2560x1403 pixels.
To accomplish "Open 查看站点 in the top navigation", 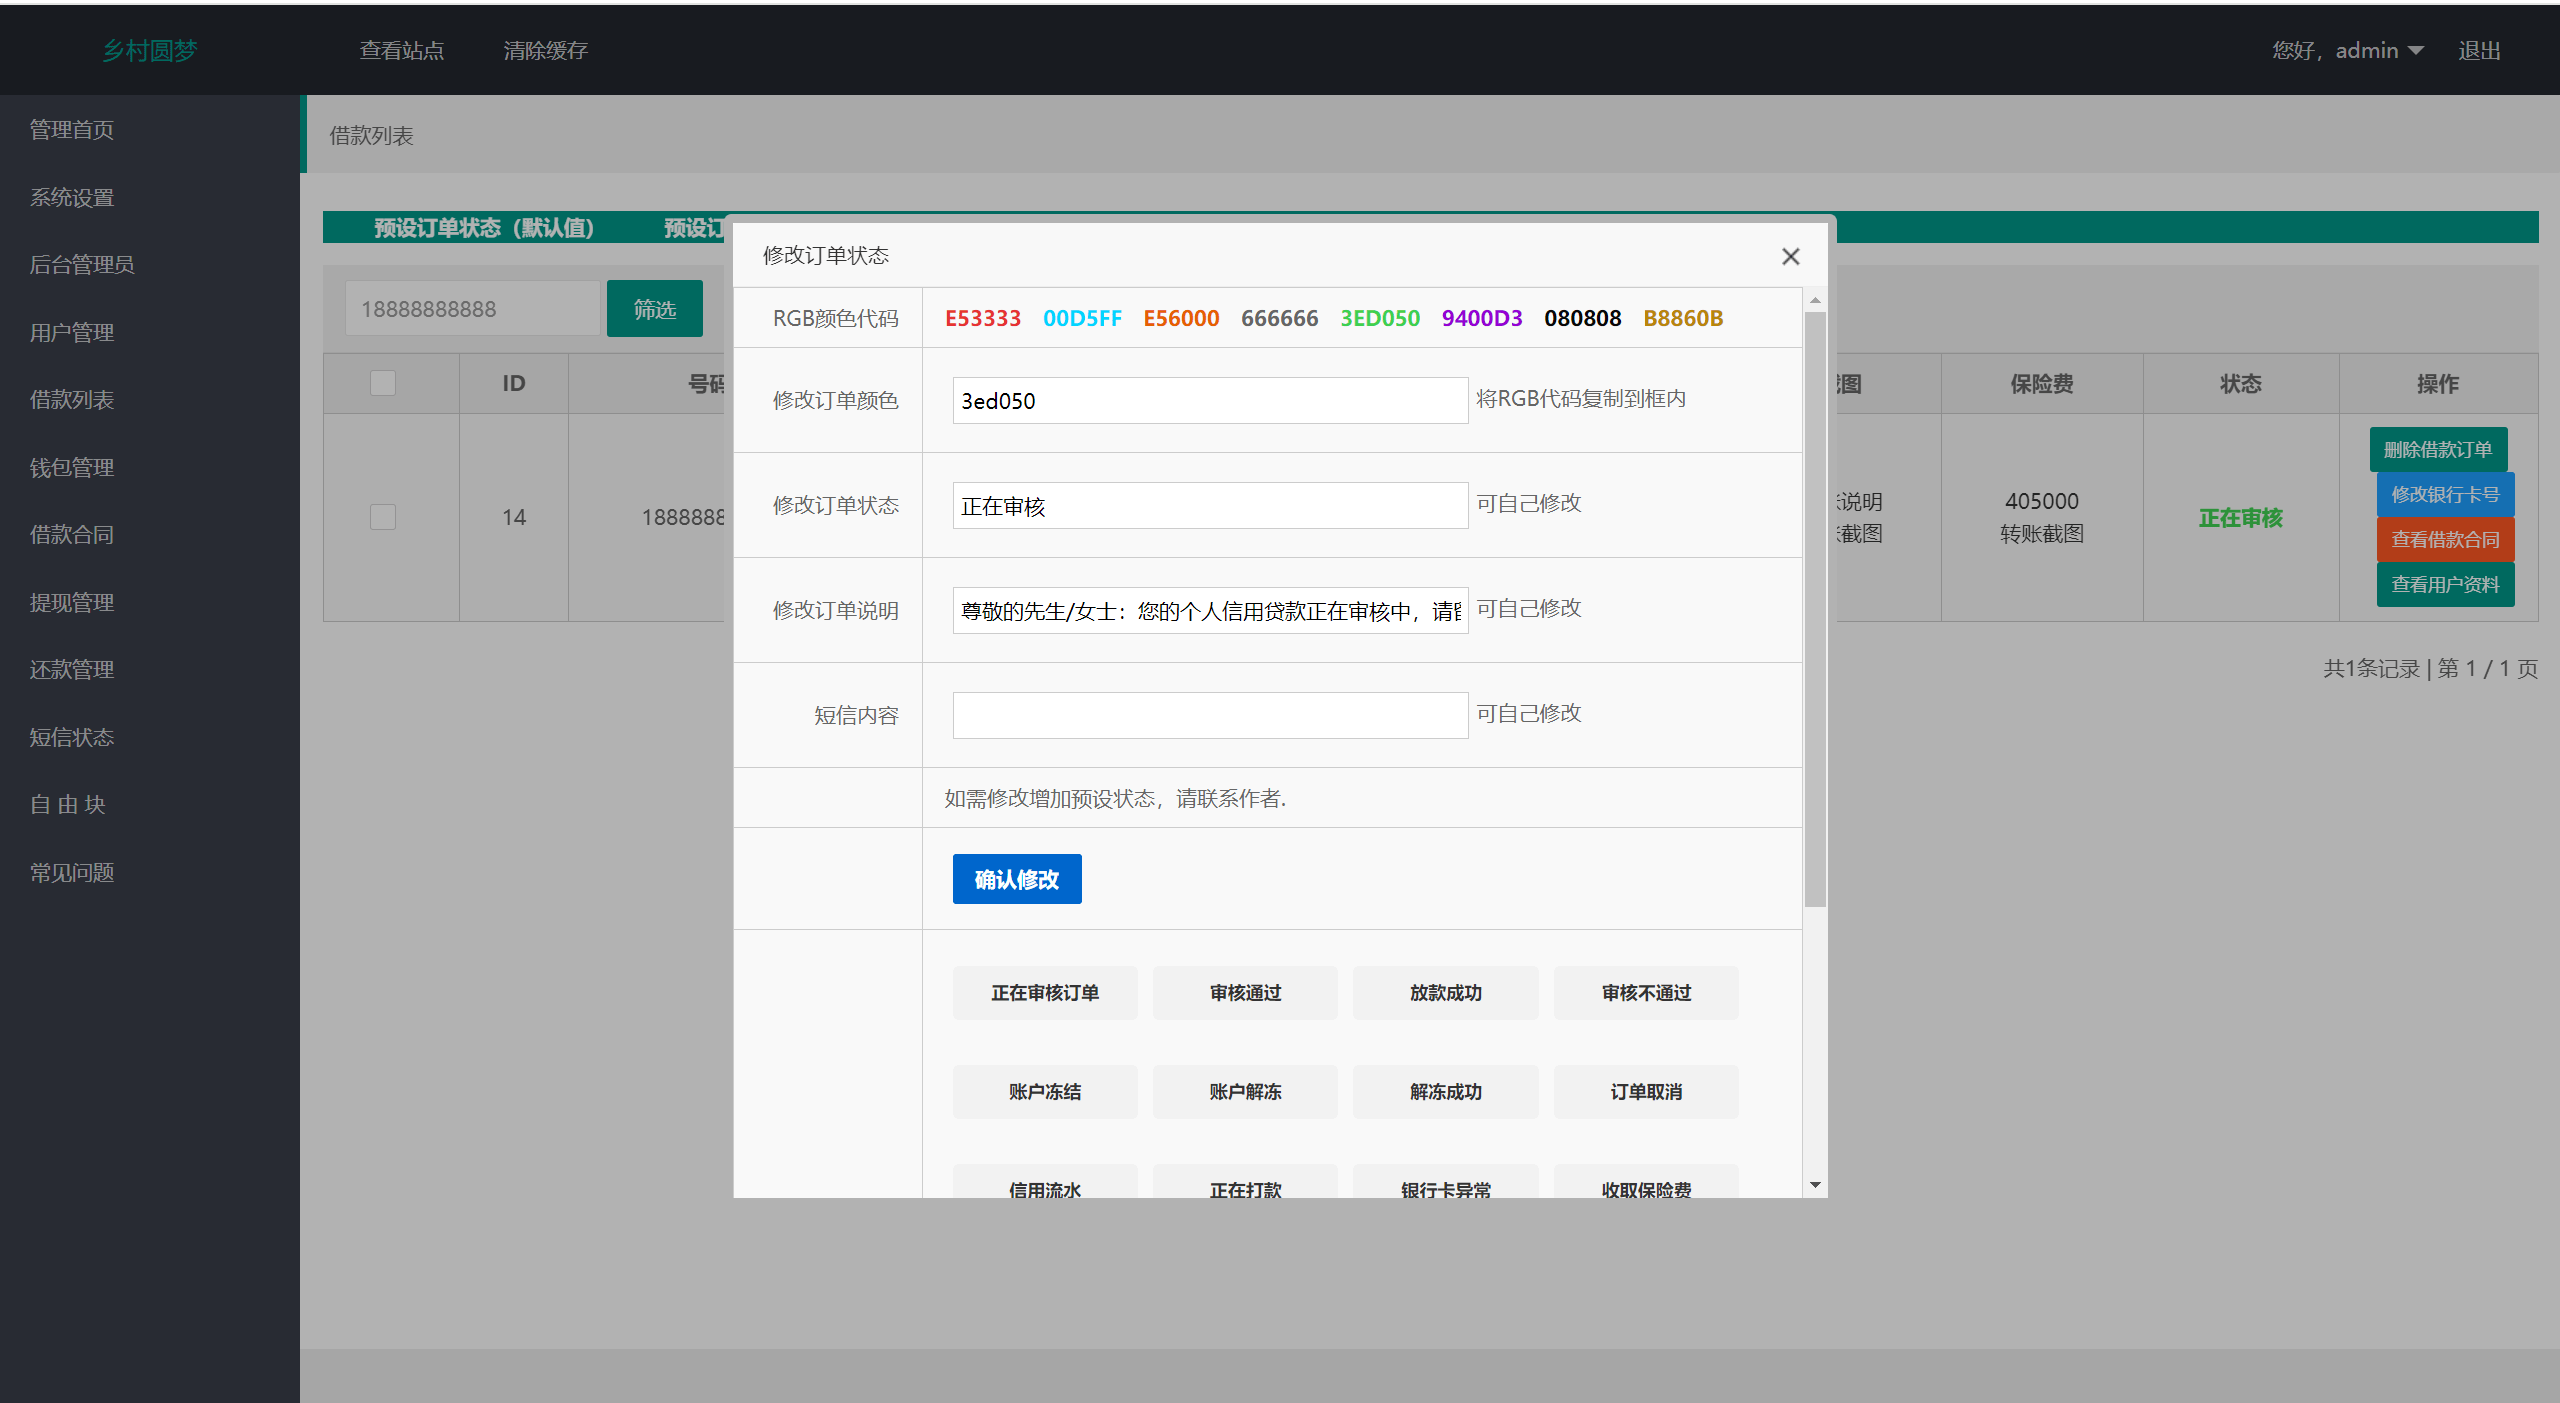I will coord(402,50).
